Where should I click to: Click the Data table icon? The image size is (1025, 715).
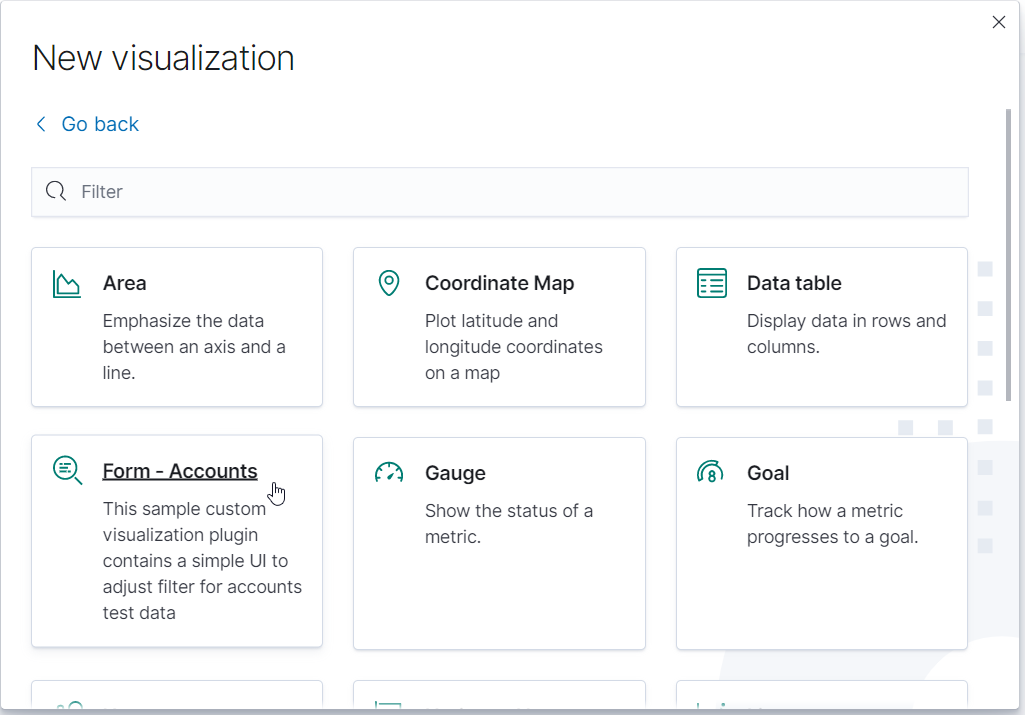coord(711,283)
